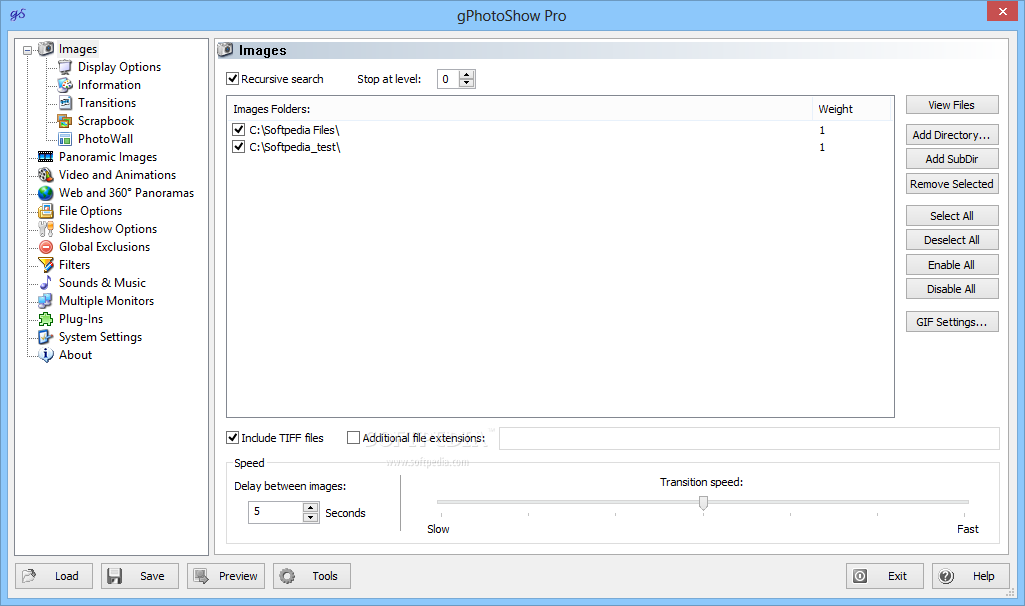The image size is (1025, 606).
Task: Open the Multiple Monitors page
Action: click(x=107, y=301)
